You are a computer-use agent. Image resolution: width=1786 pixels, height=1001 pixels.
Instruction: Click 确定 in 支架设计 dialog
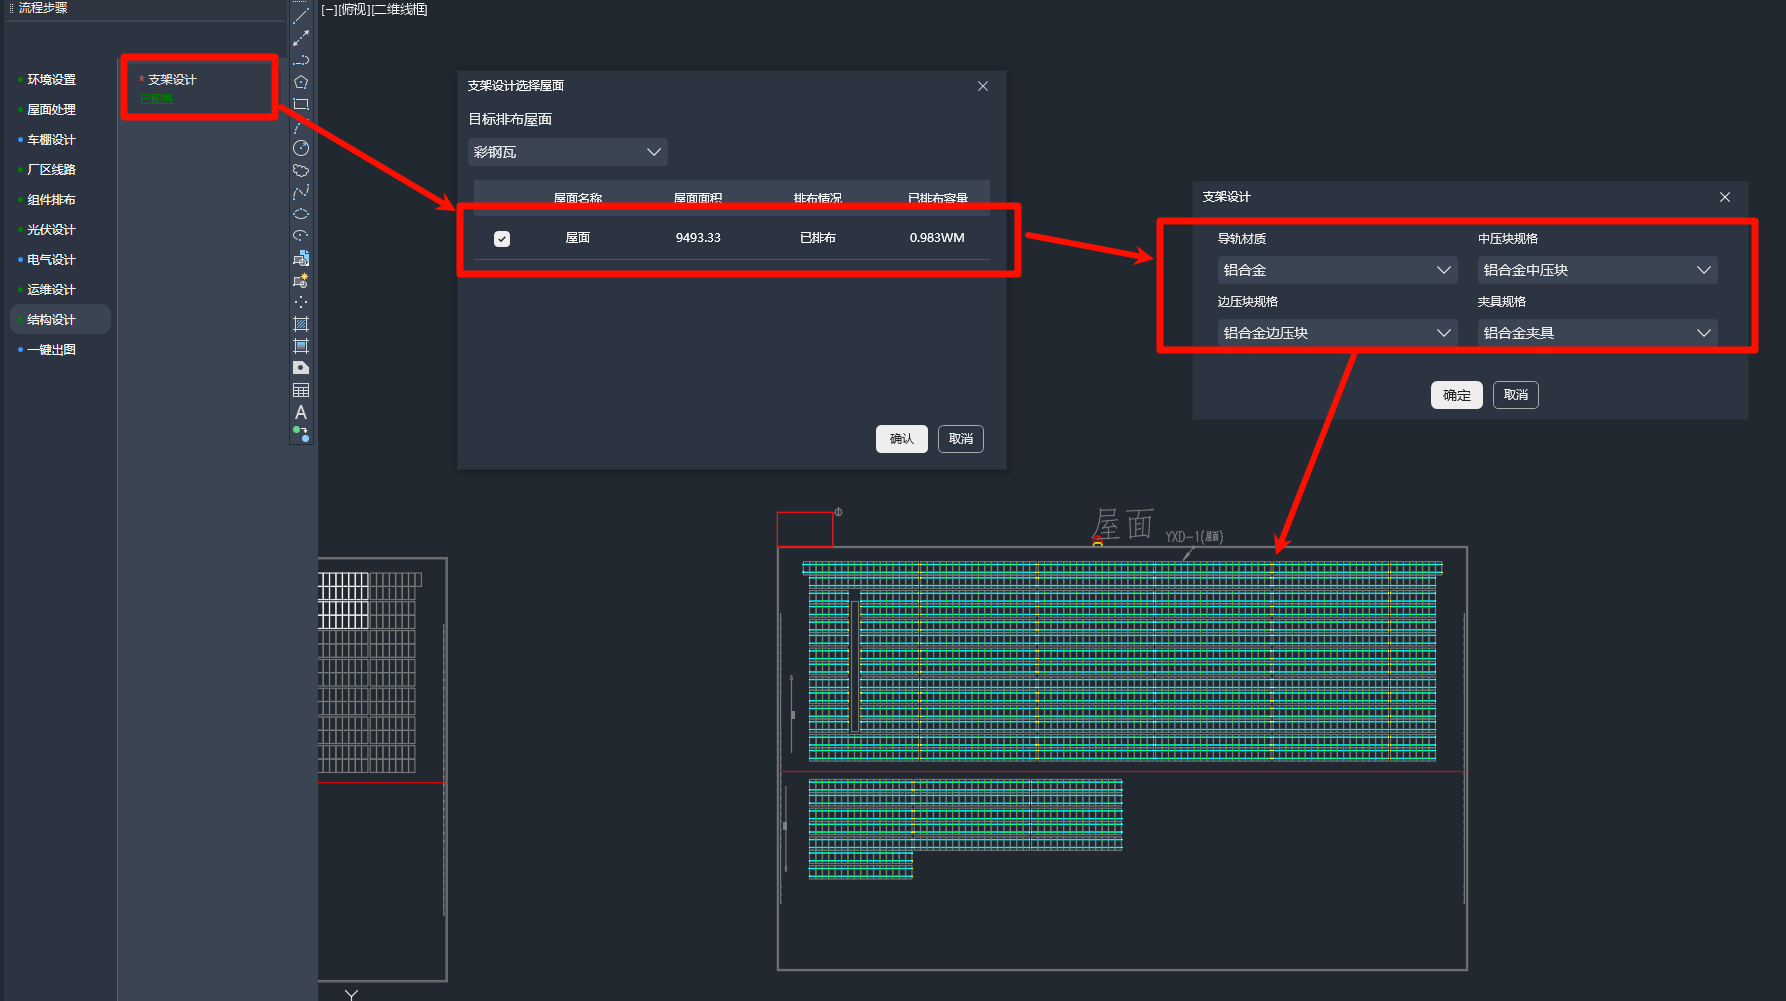tap(1456, 395)
